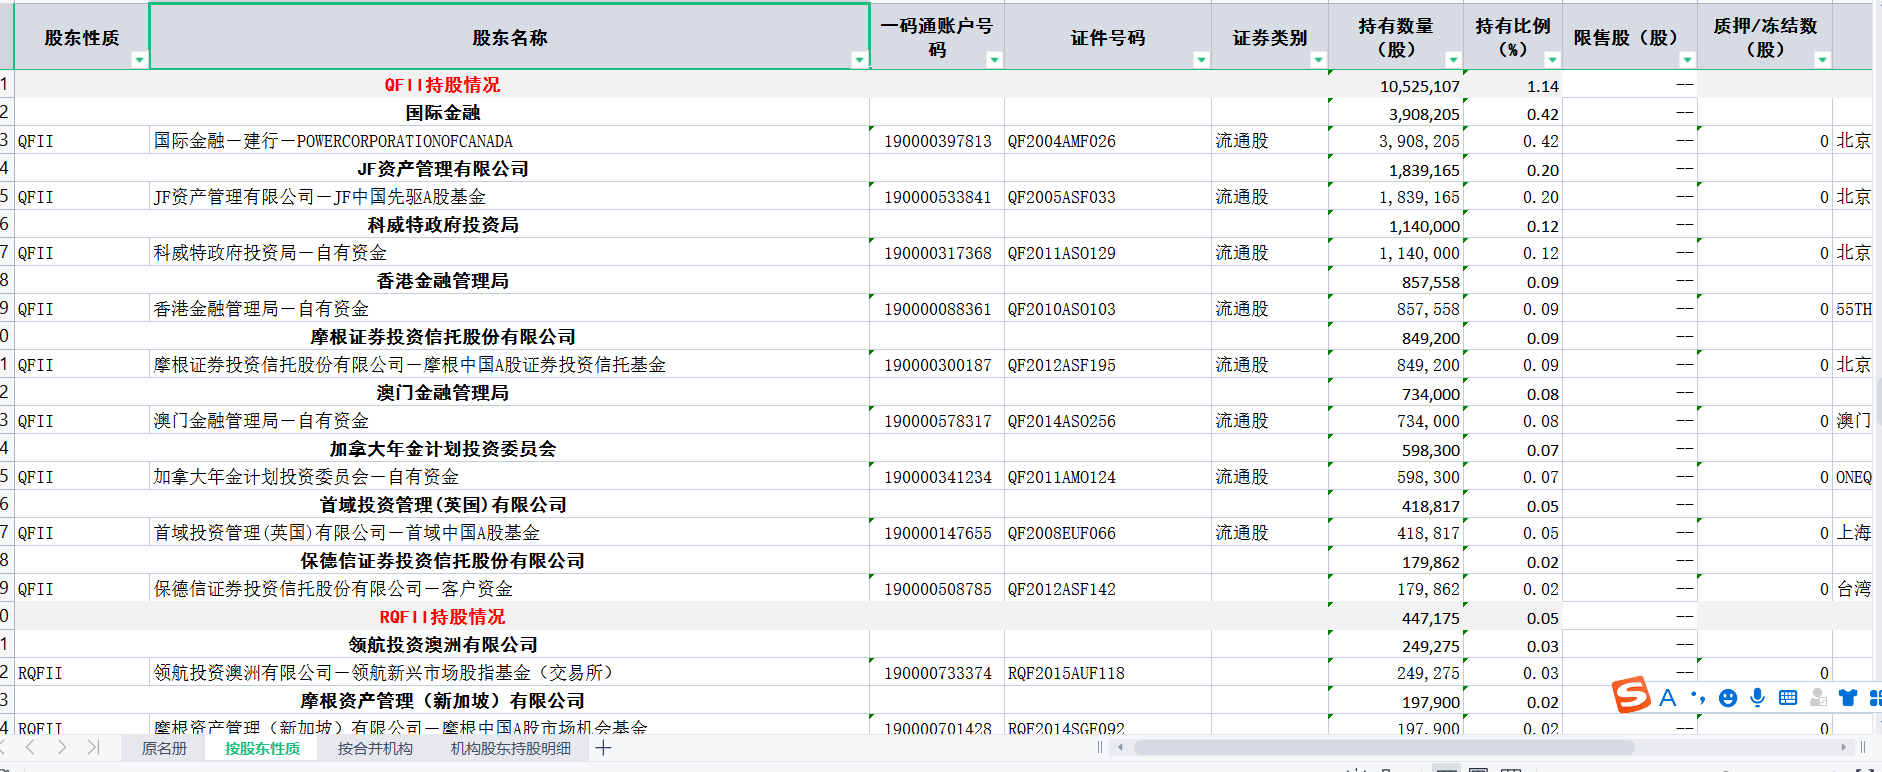The image size is (1882, 772).
Task: Toggle Sogou English/Chinese input mode A
Action: pos(1667,698)
